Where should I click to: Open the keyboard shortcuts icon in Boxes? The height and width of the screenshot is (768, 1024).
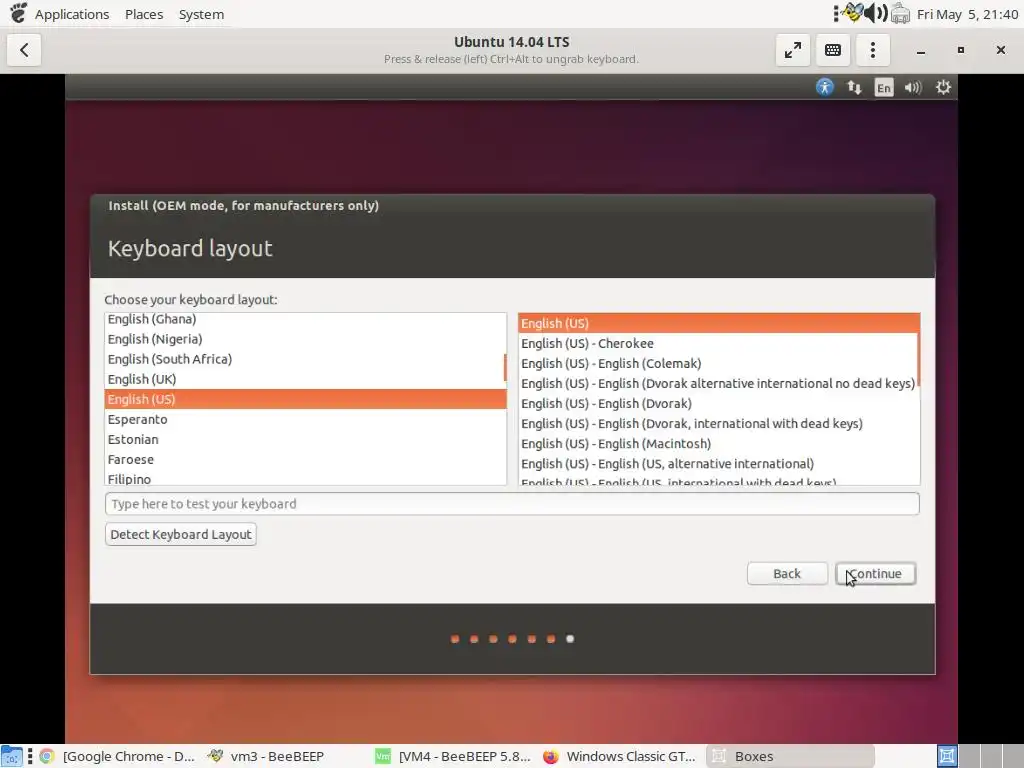833,50
